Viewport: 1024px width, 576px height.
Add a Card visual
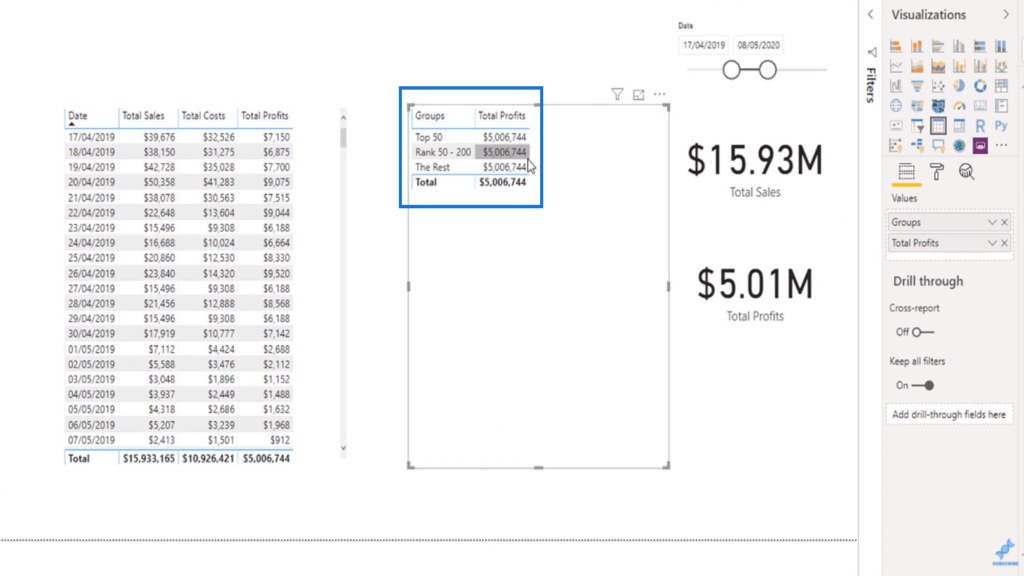[x=980, y=106]
